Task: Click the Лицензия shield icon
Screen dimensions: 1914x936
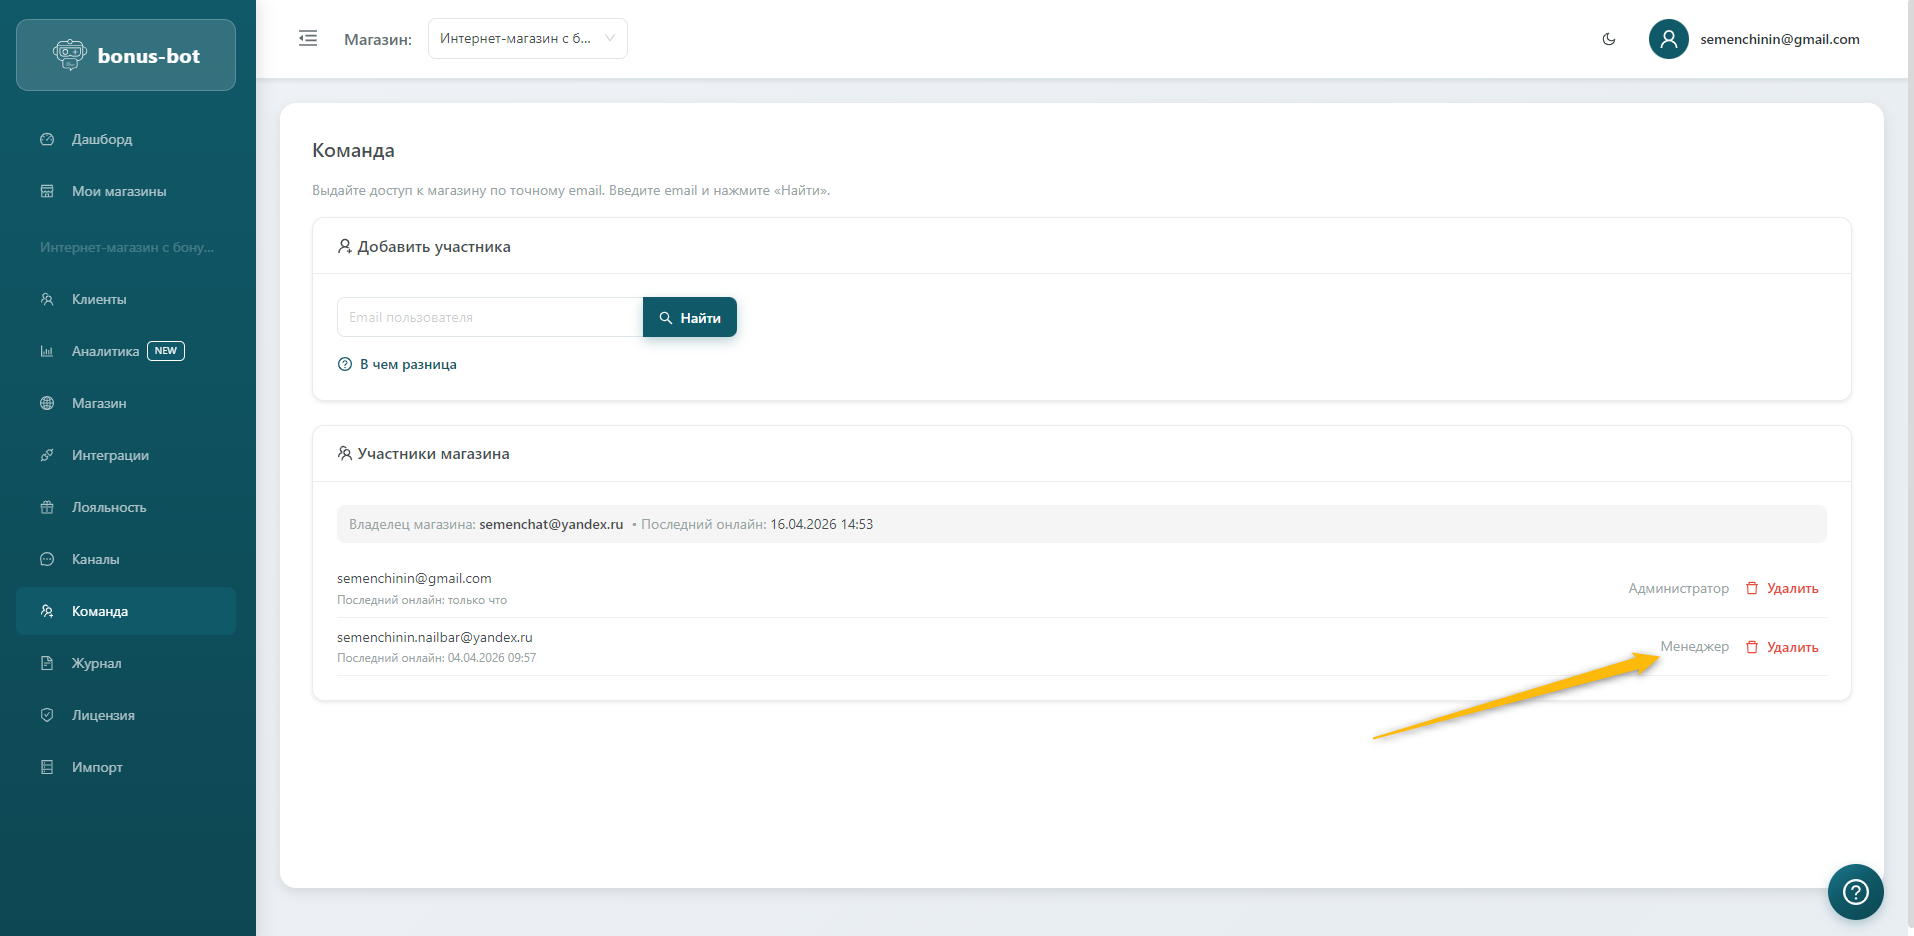Action: (47, 715)
